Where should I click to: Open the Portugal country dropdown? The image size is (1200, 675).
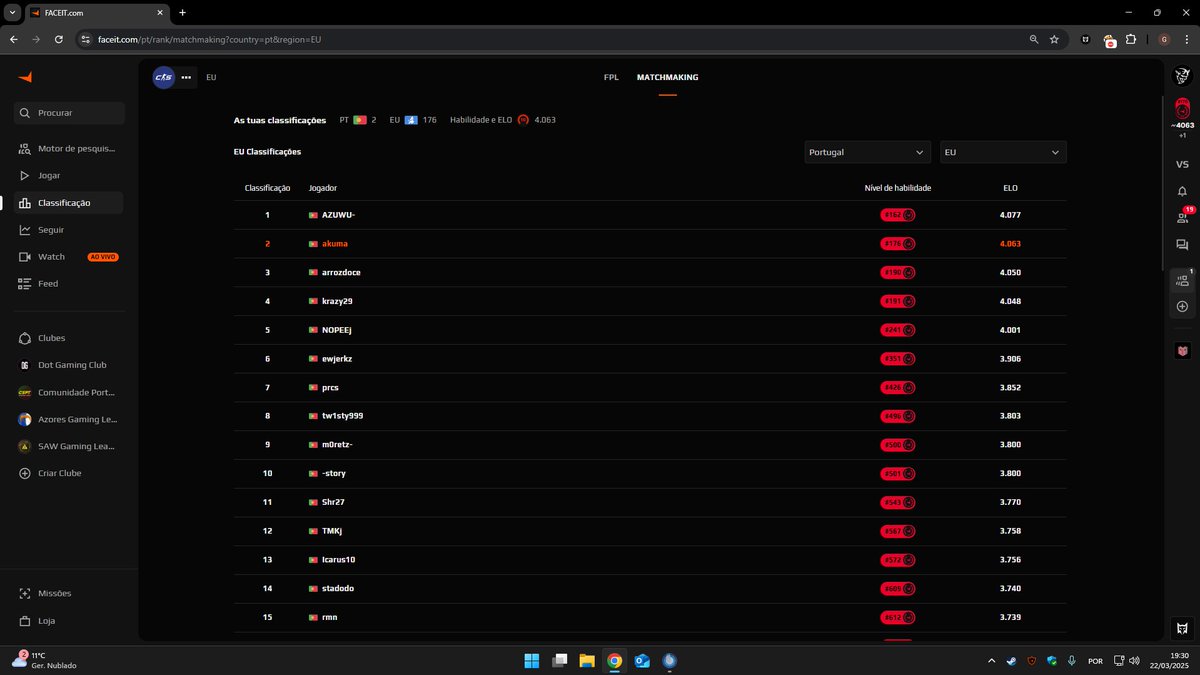tap(868, 152)
